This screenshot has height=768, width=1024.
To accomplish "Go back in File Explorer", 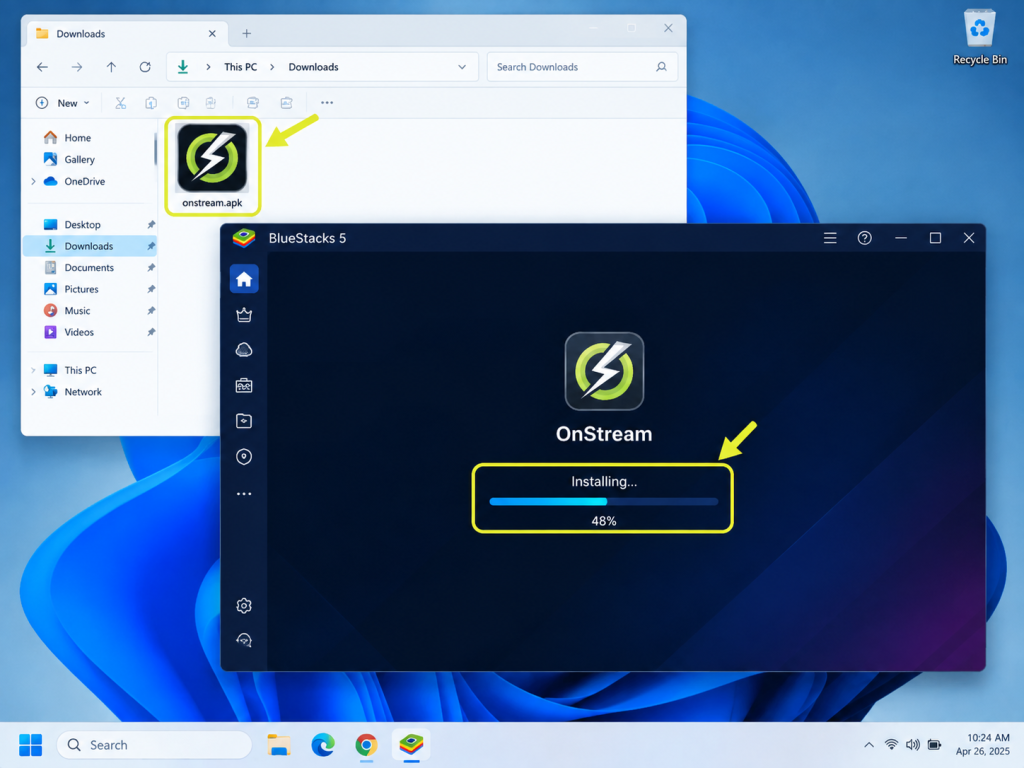I will click(42, 67).
